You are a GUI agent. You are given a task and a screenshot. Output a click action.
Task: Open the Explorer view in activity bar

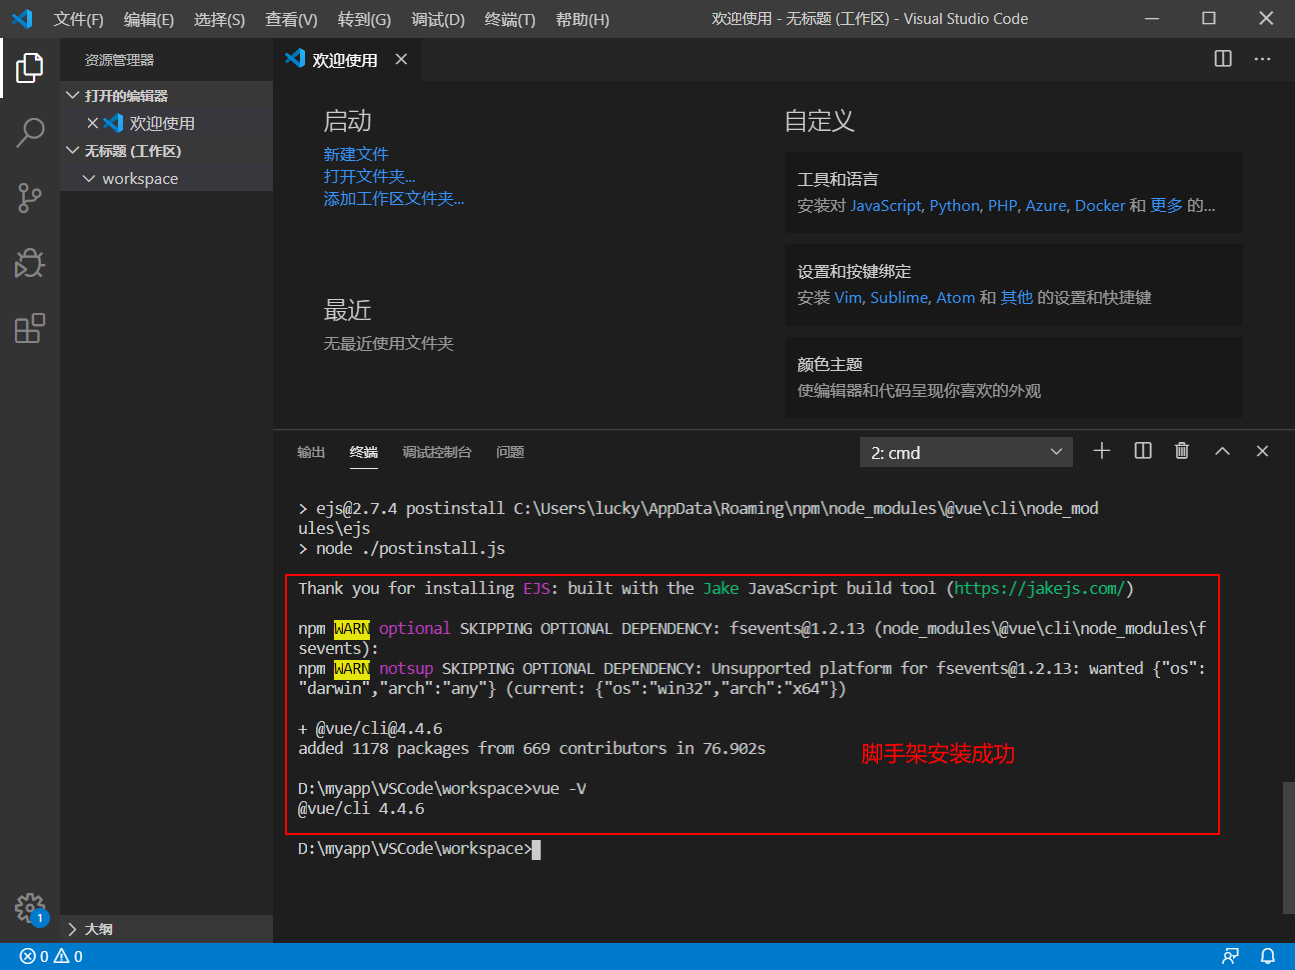point(30,68)
